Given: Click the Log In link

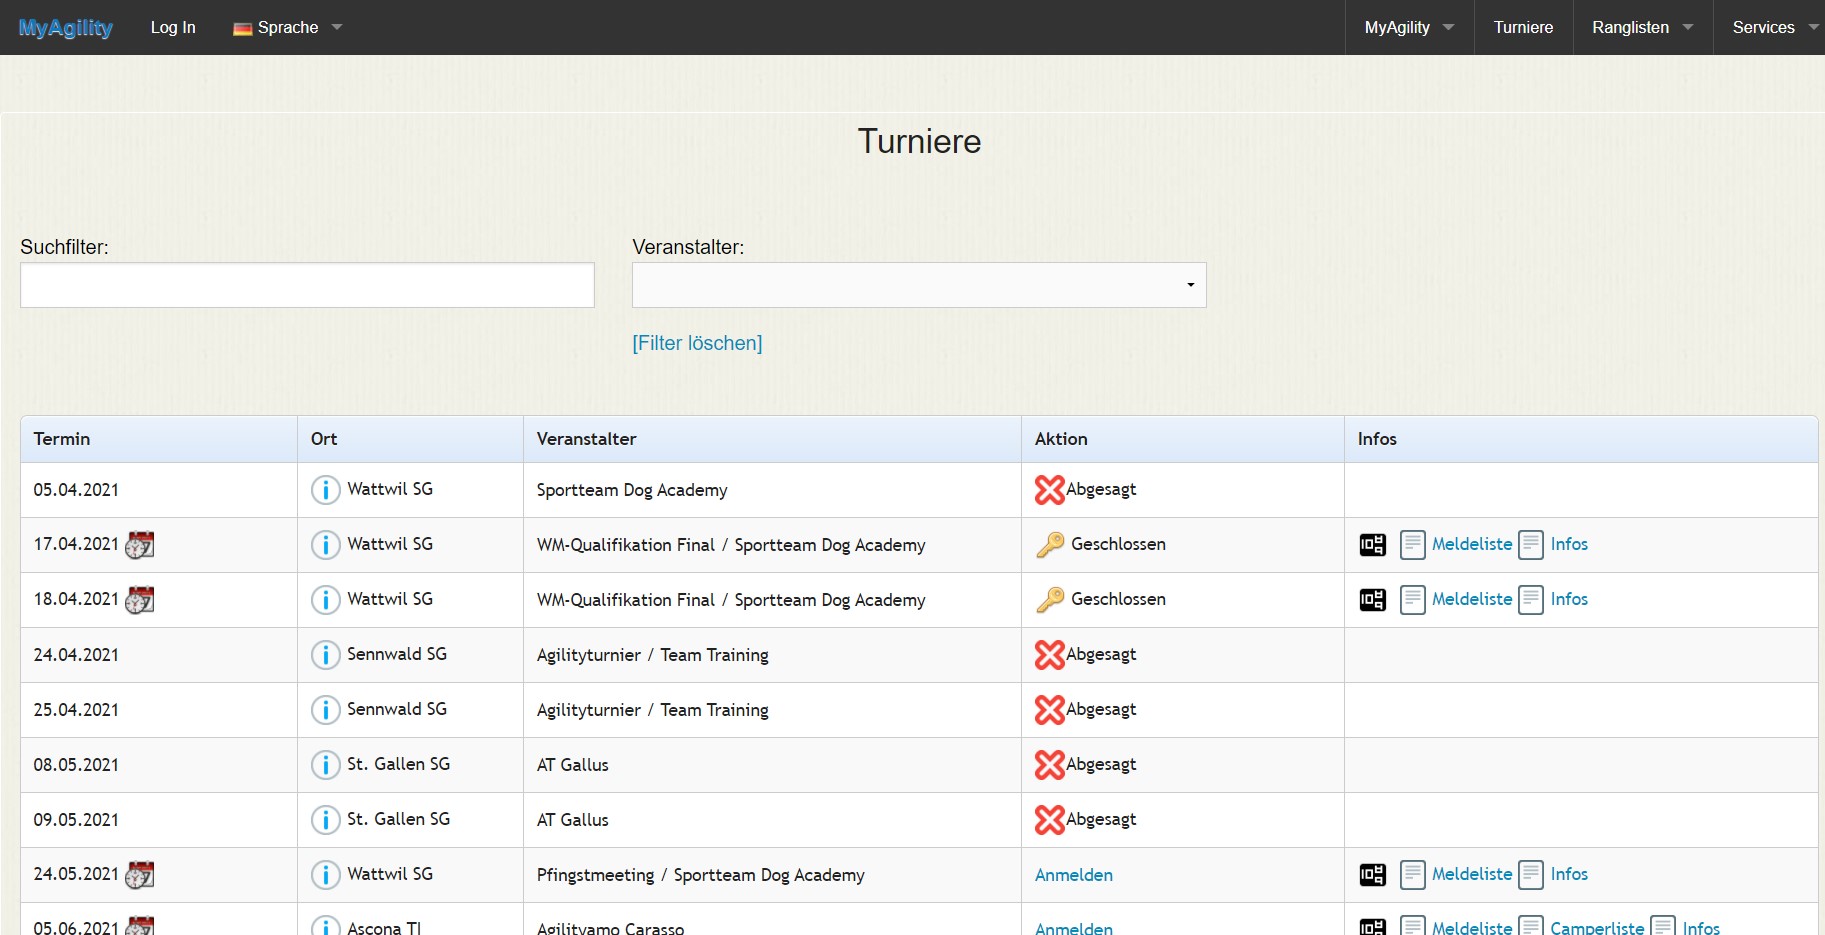Looking at the screenshot, I should pos(173,28).
